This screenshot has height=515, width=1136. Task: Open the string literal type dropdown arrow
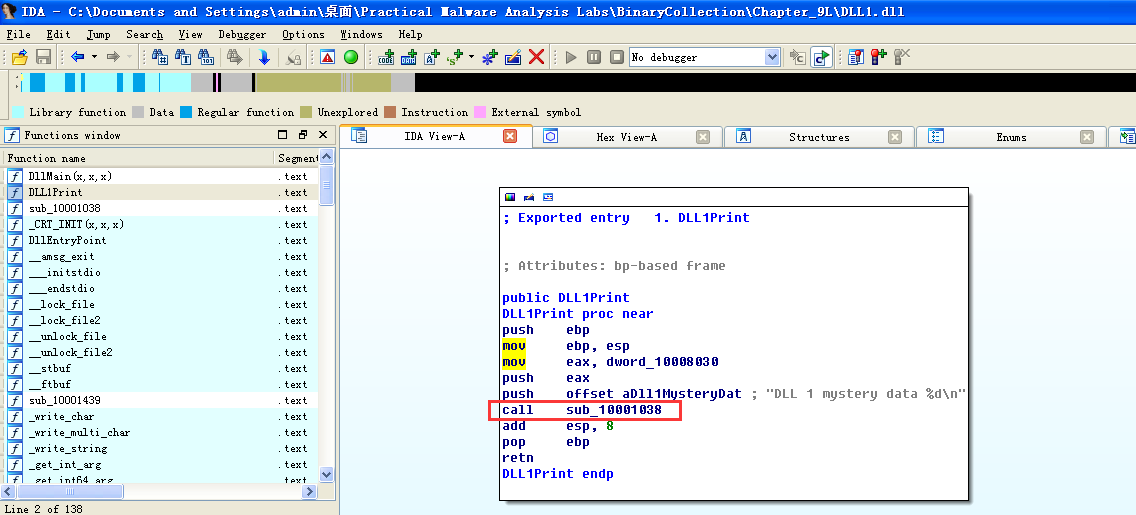tap(472, 56)
